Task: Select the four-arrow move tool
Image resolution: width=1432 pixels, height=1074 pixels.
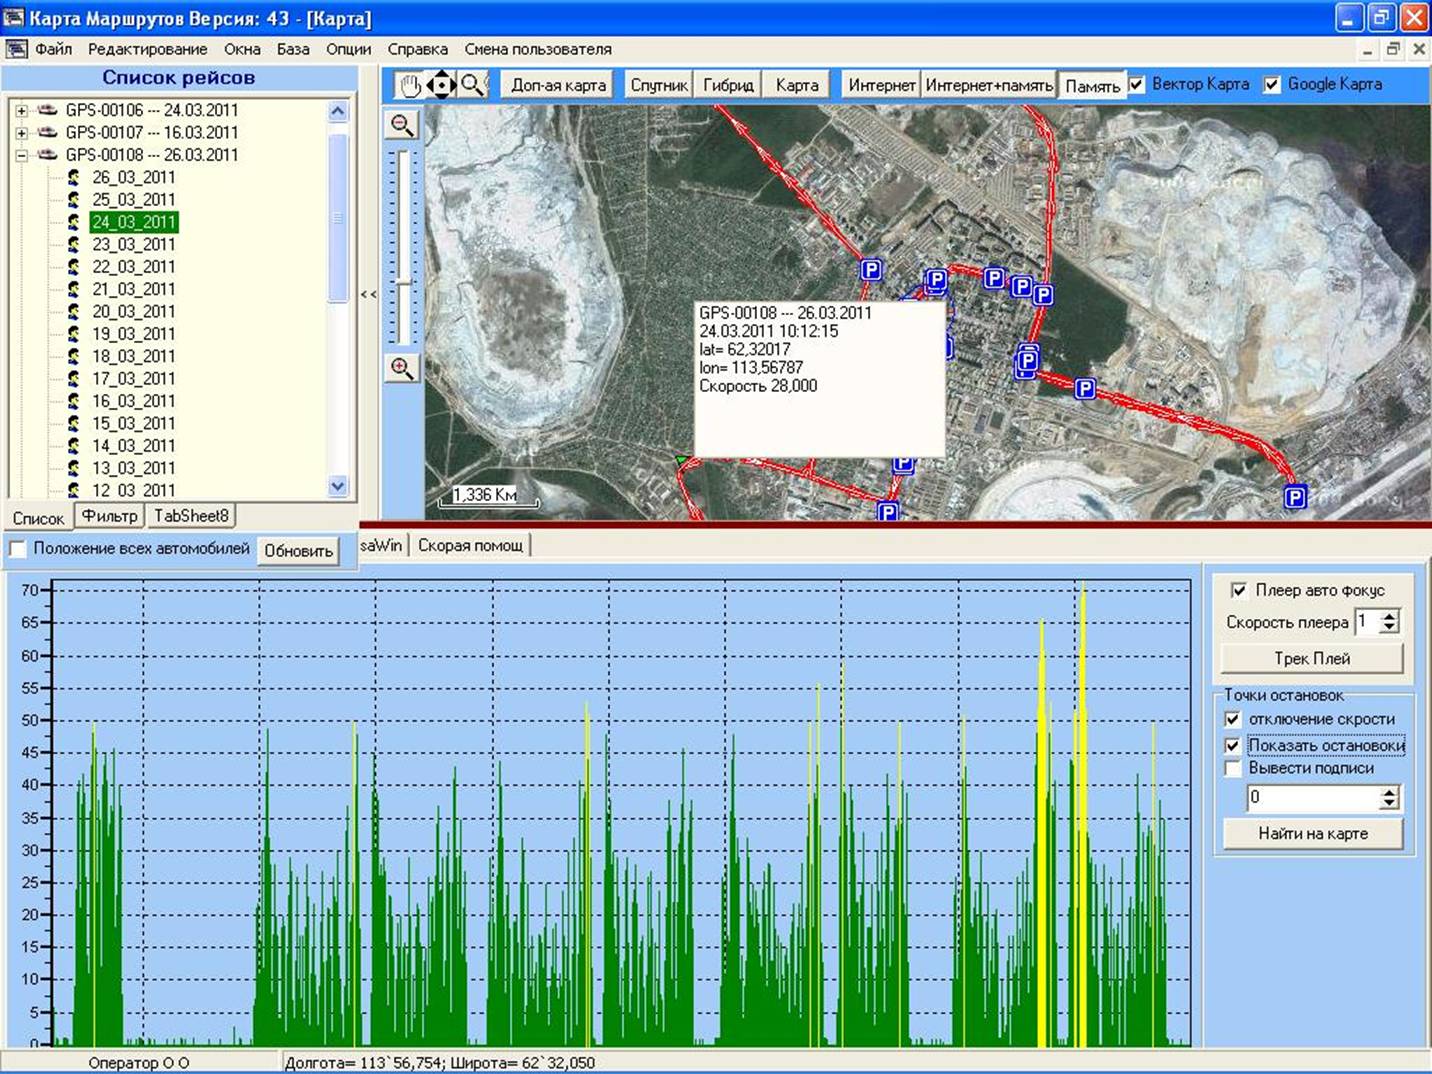Action: click(441, 86)
